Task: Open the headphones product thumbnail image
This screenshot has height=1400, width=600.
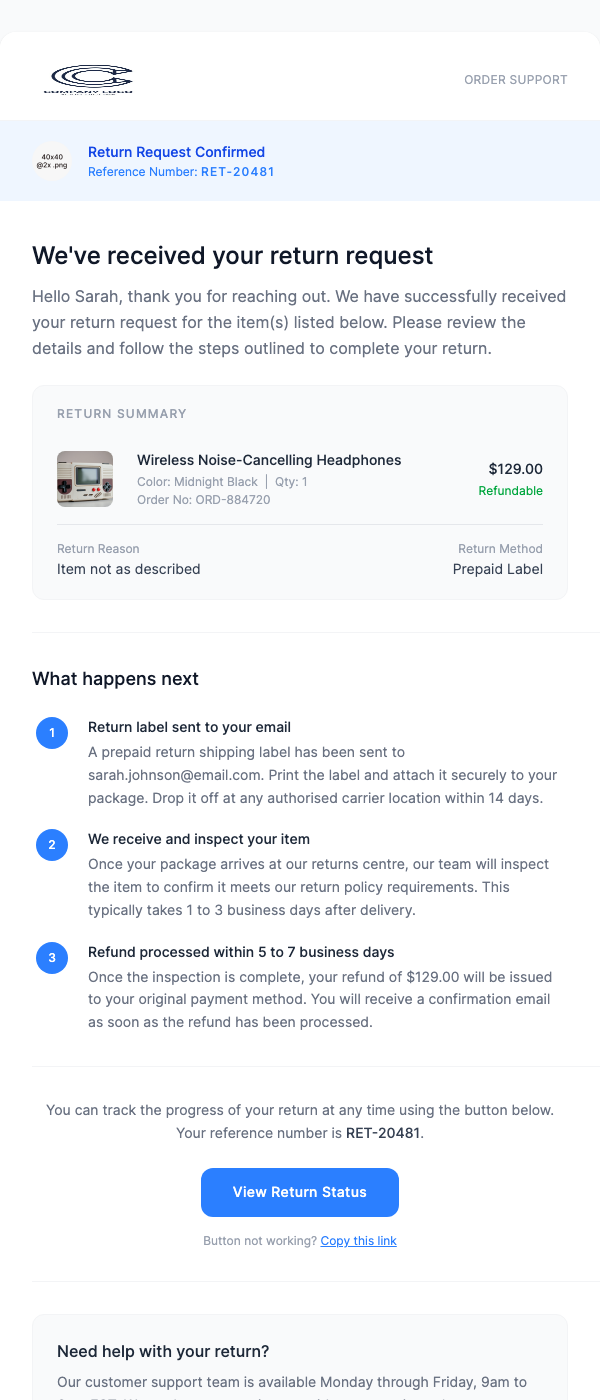Action: (x=85, y=479)
